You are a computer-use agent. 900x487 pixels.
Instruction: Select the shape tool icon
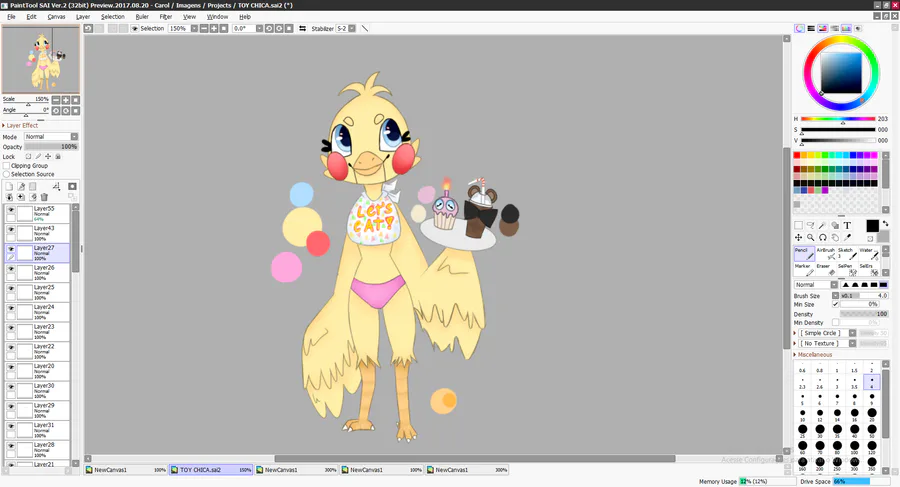coord(835,225)
